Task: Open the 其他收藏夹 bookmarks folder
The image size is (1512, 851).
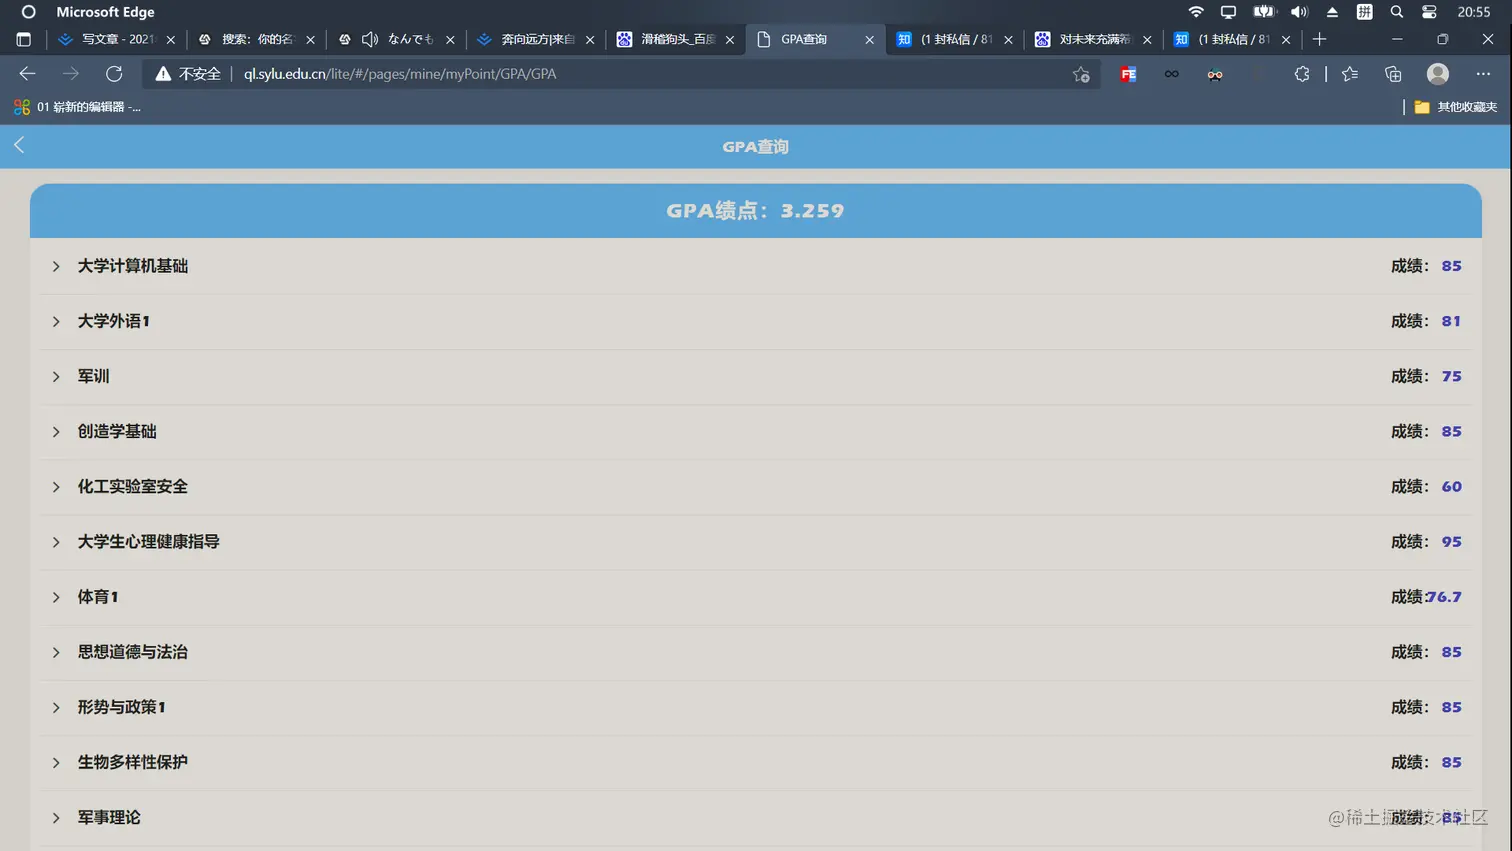Action: coord(1455,107)
